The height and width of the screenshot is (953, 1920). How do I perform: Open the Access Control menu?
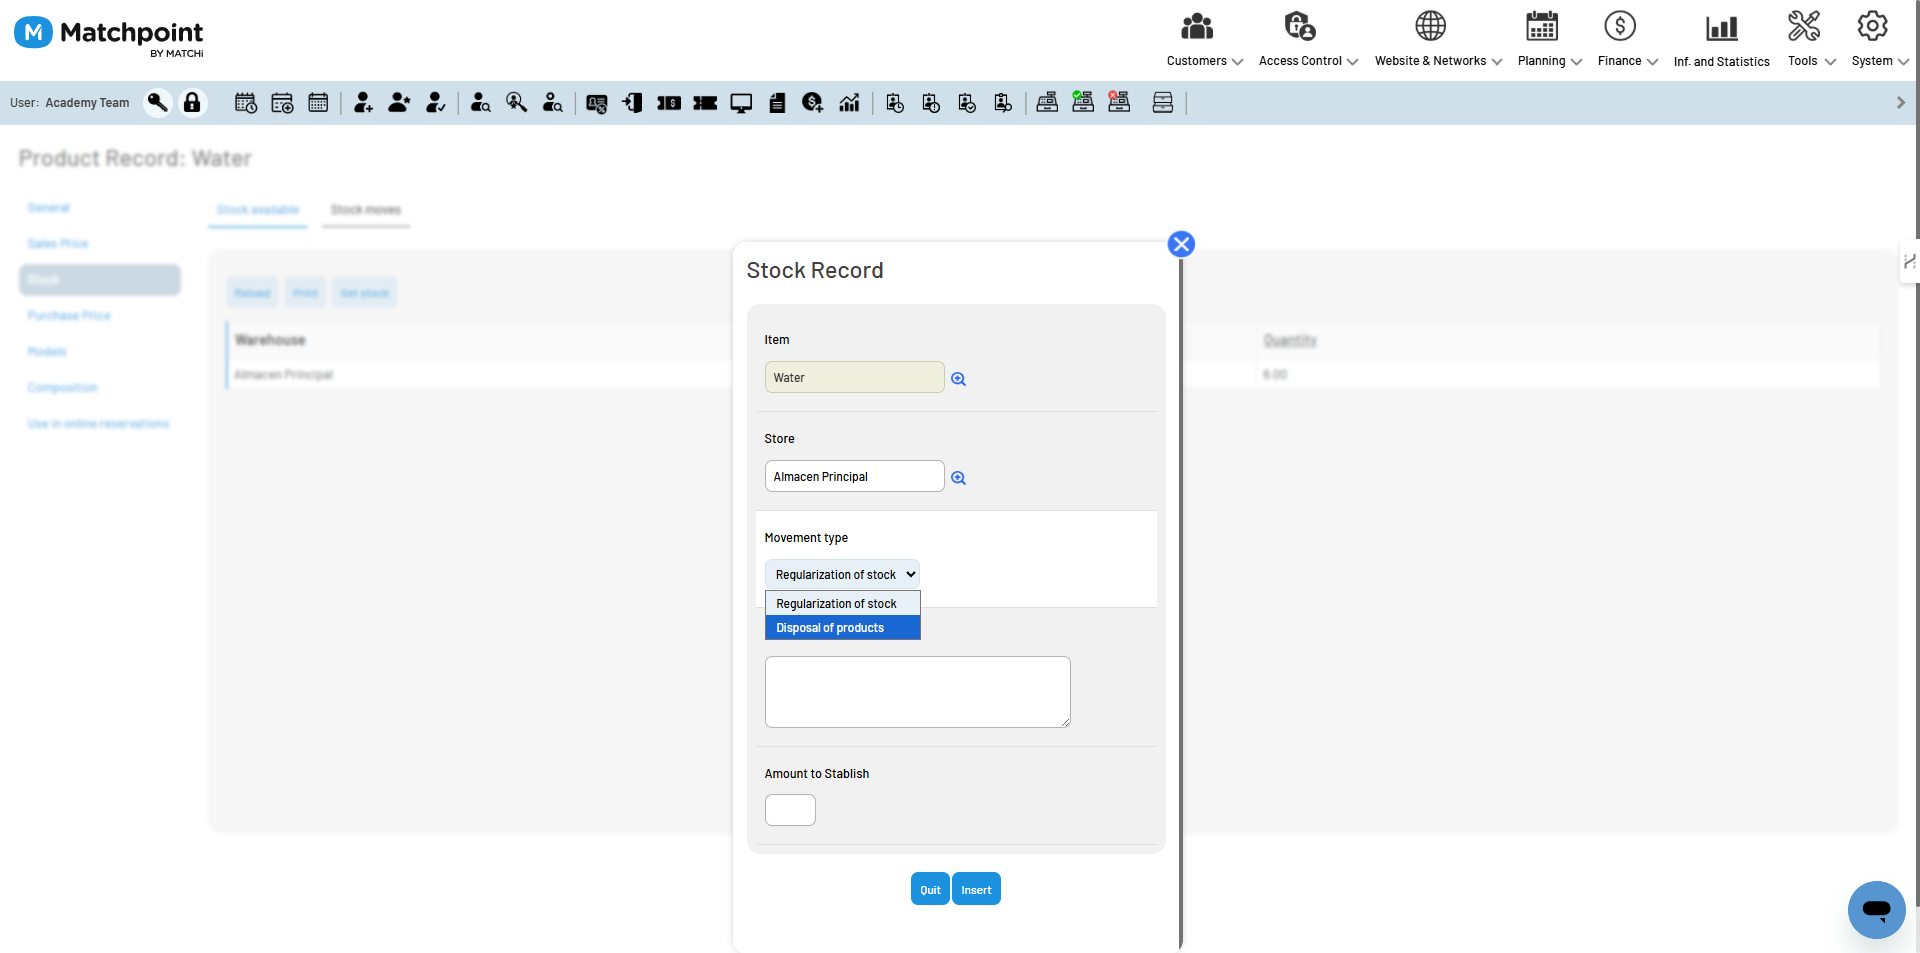click(x=1308, y=39)
